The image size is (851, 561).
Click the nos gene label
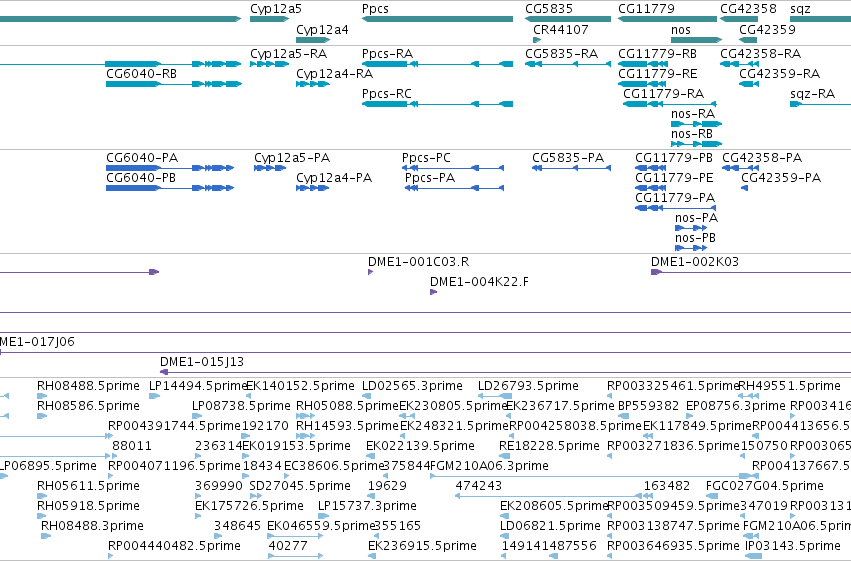tap(681, 29)
